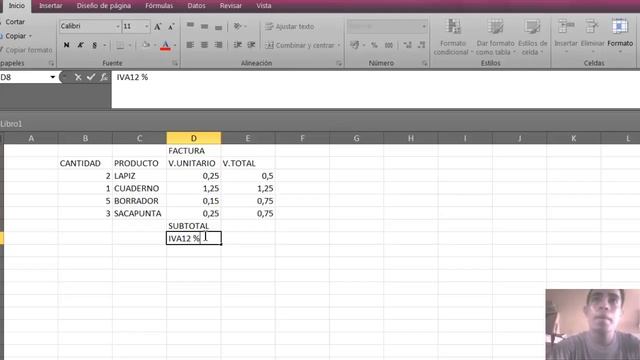640x360 pixels.
Task: Open Portapapeles dialog launcher
Action: pyautogui.click(x=51, y=63)
